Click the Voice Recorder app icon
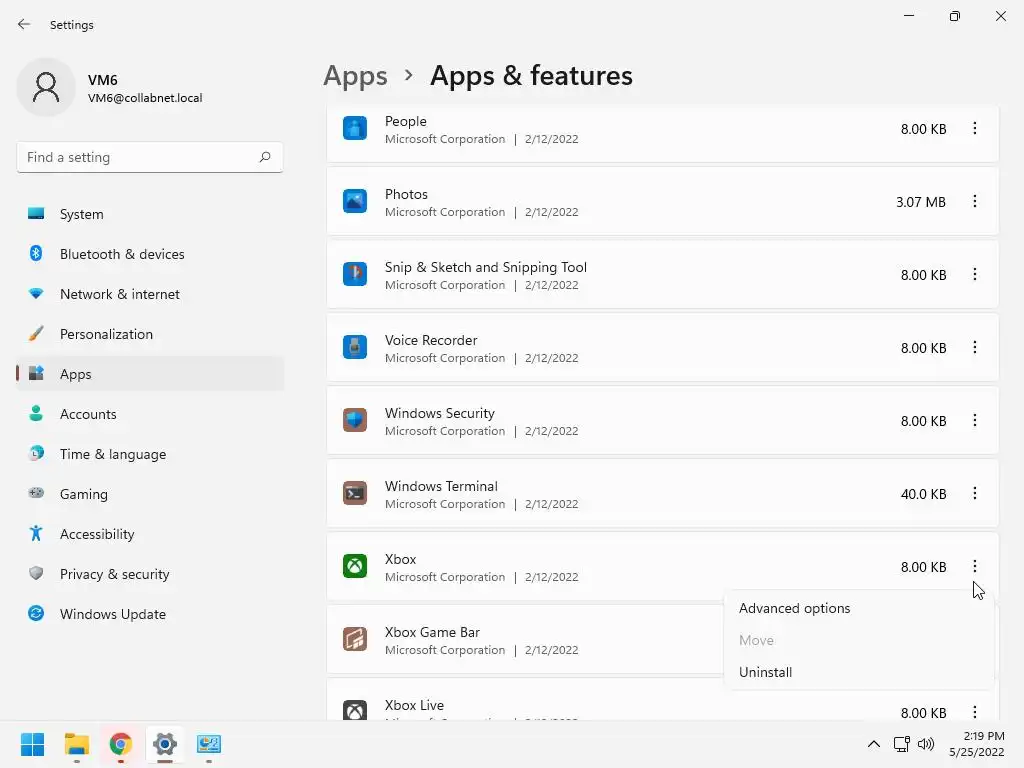 [x=355, y=347]
